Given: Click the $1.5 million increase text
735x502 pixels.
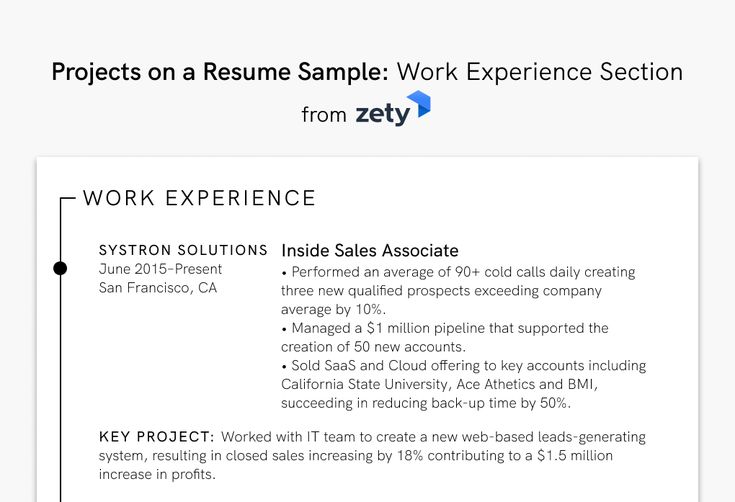Looking at the screenshot, I should 575,456.
